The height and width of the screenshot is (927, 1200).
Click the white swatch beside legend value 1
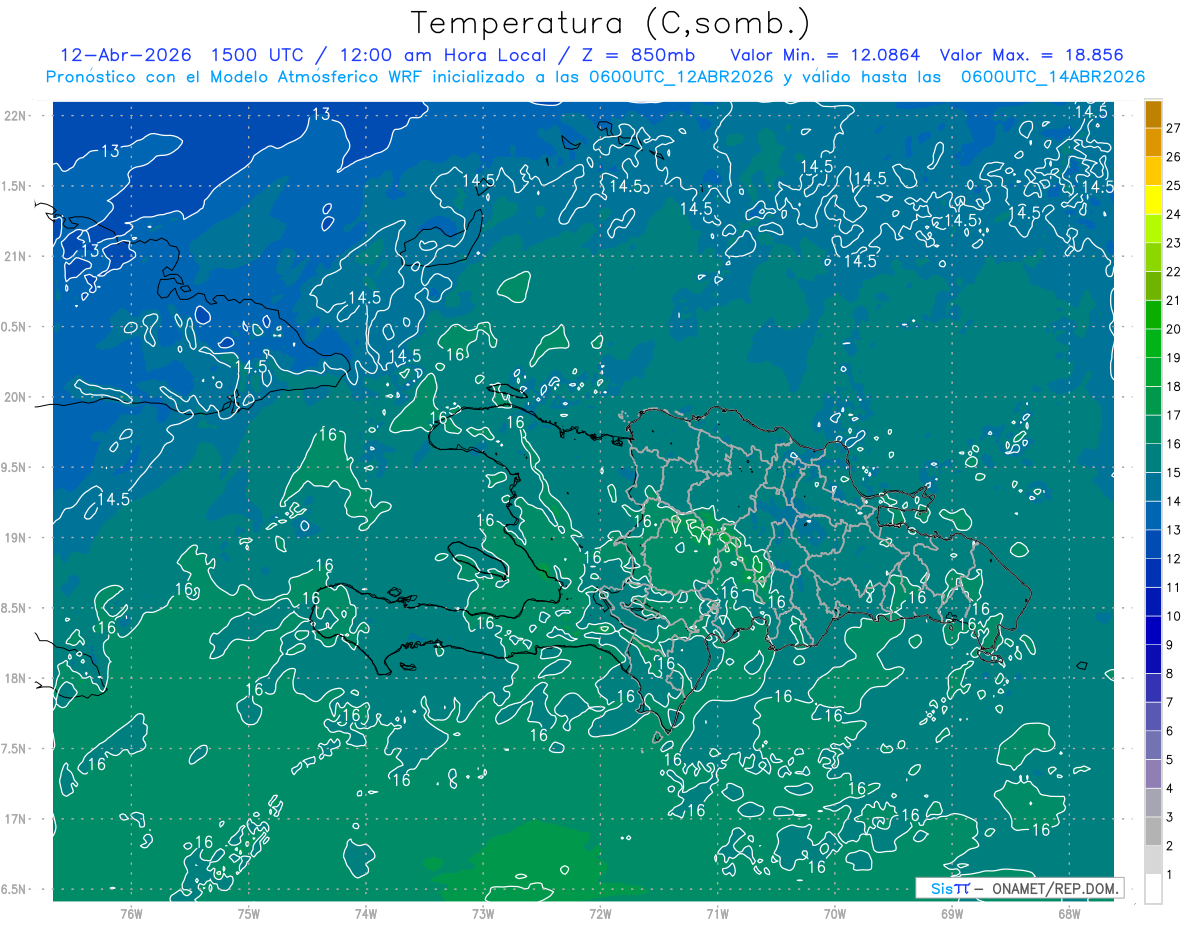[1153, 889]
